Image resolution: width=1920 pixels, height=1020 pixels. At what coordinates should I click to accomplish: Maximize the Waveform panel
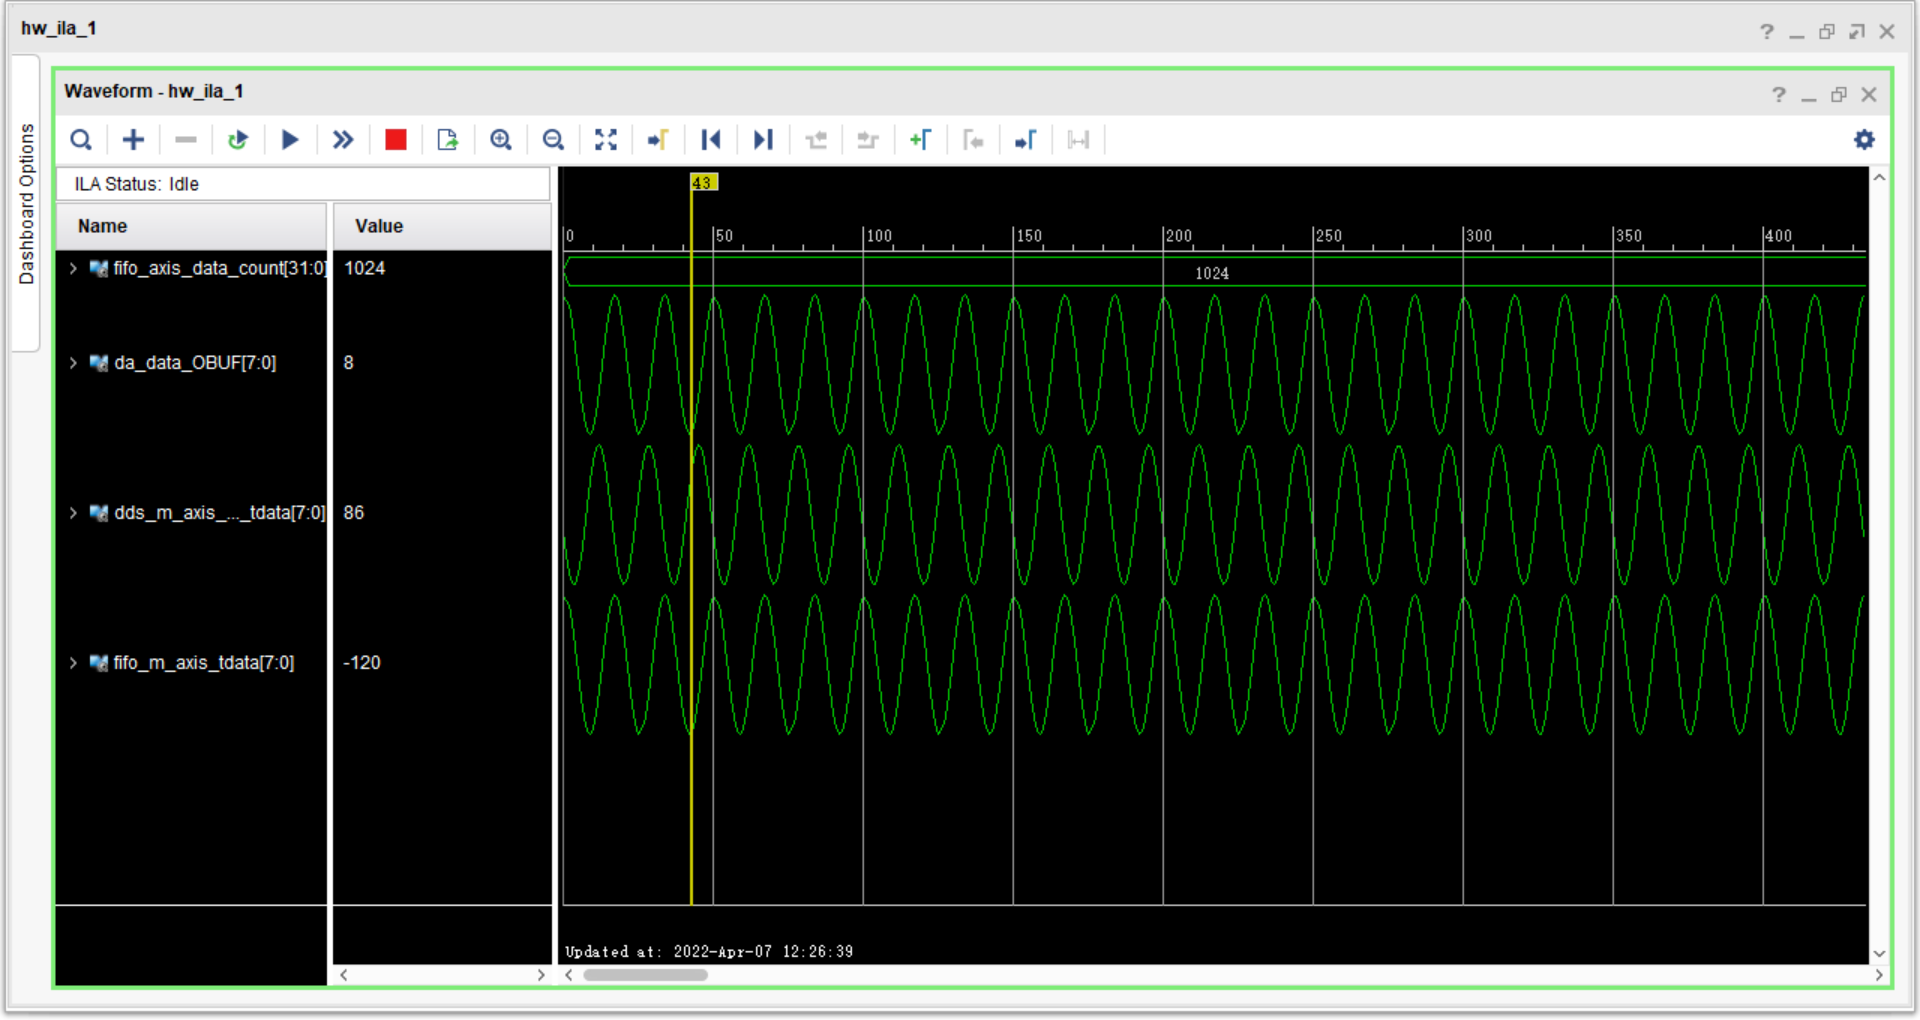tap(1838, 94)
